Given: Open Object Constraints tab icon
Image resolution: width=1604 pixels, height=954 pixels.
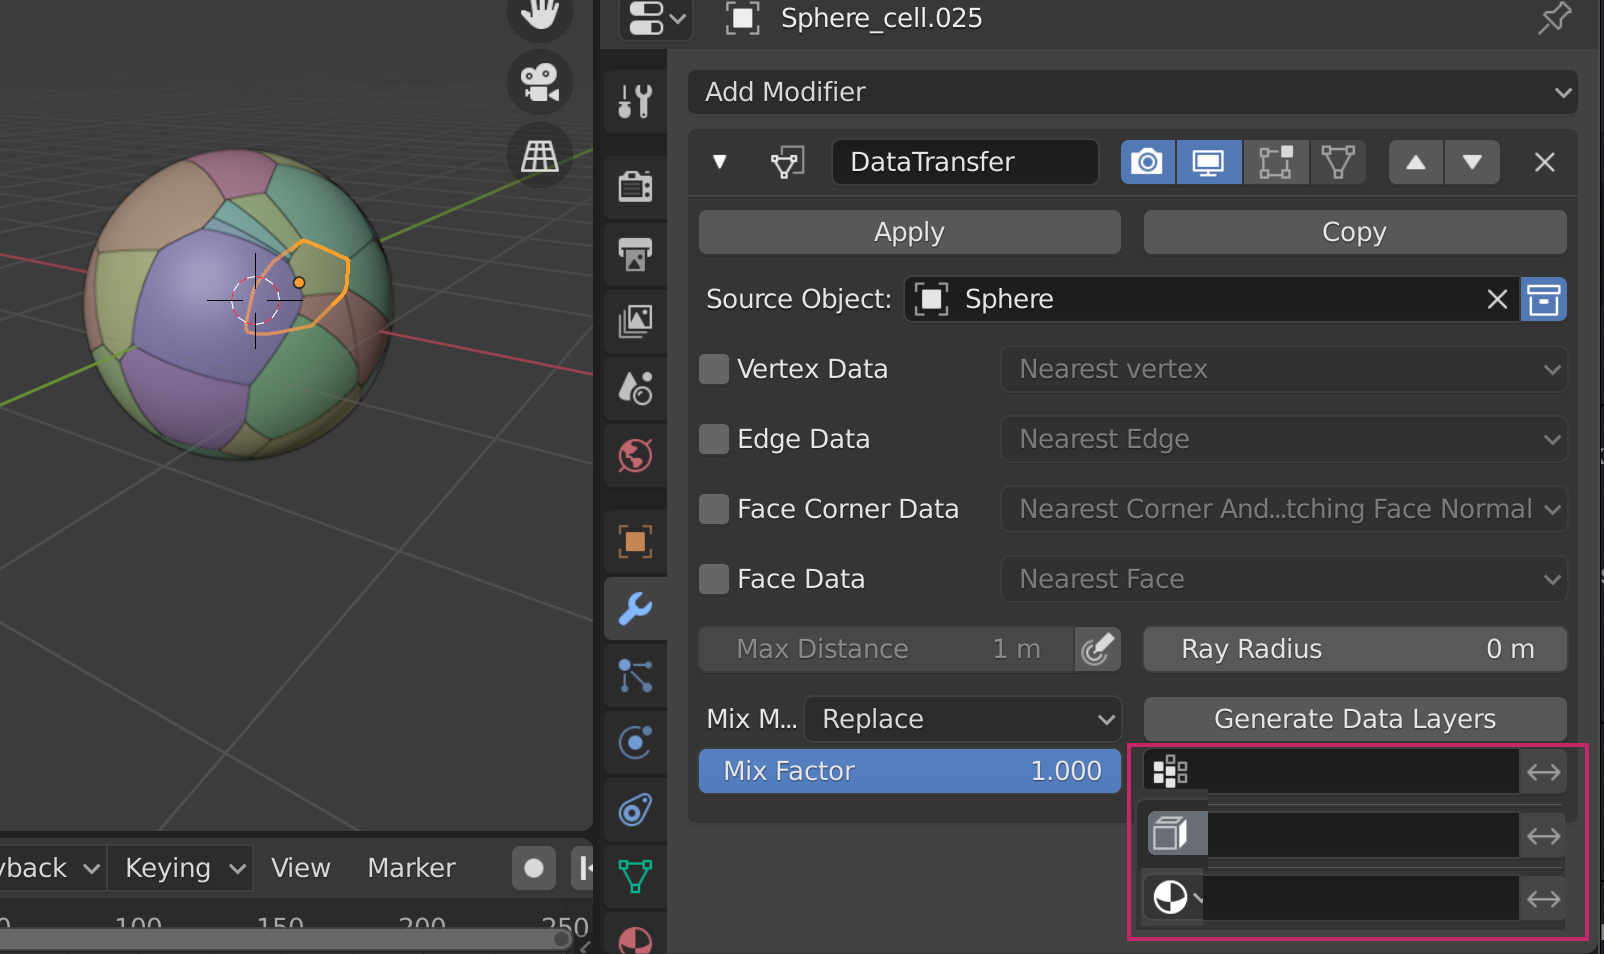Looking at the screenshot, I should [635, 810].
